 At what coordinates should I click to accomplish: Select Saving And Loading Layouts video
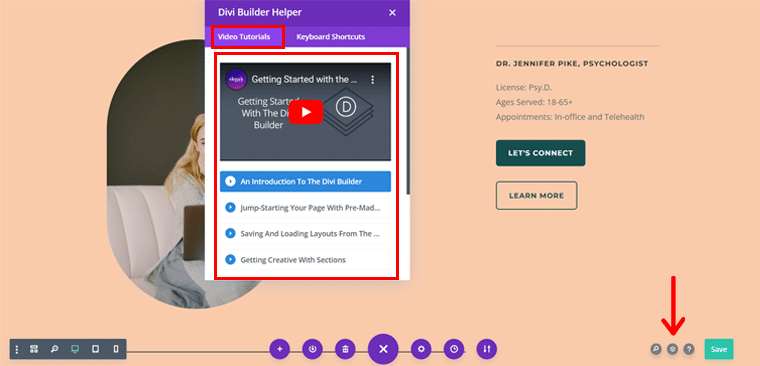(305, 234)
